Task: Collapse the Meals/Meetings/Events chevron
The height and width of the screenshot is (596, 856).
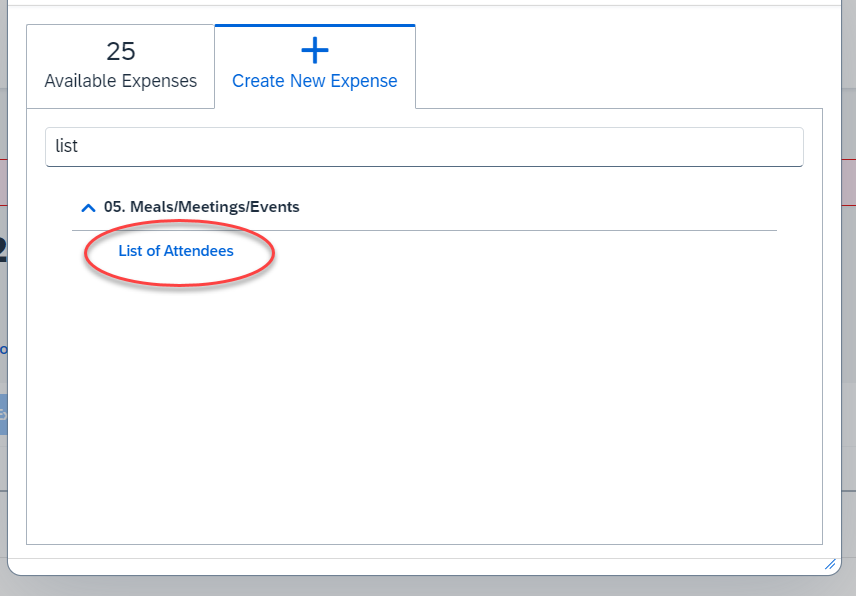Action: pyautogui.click(x=88, y=207)
